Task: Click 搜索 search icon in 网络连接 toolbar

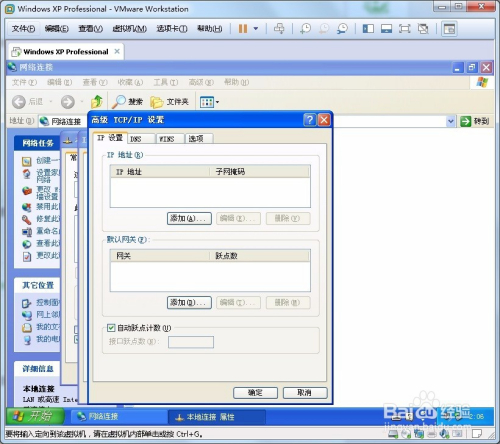Action: pyautogui.click(x=127, y=102)
